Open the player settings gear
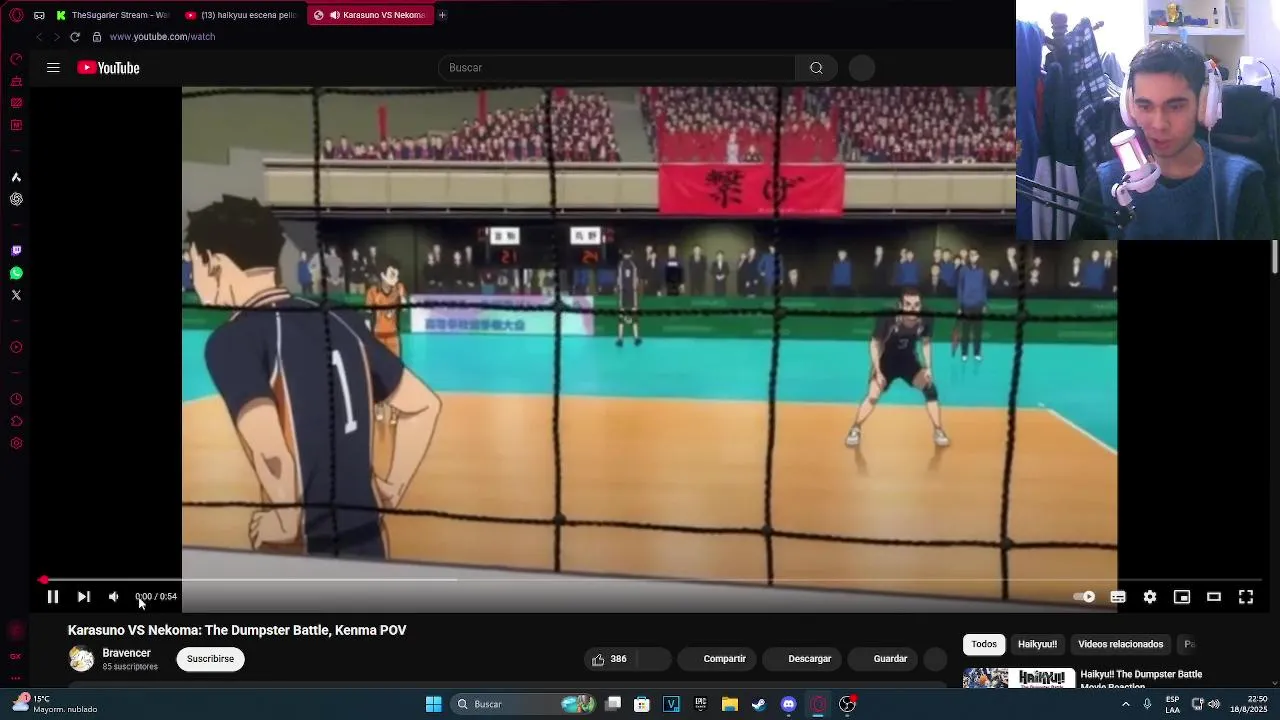 (x=1150, y=597)
